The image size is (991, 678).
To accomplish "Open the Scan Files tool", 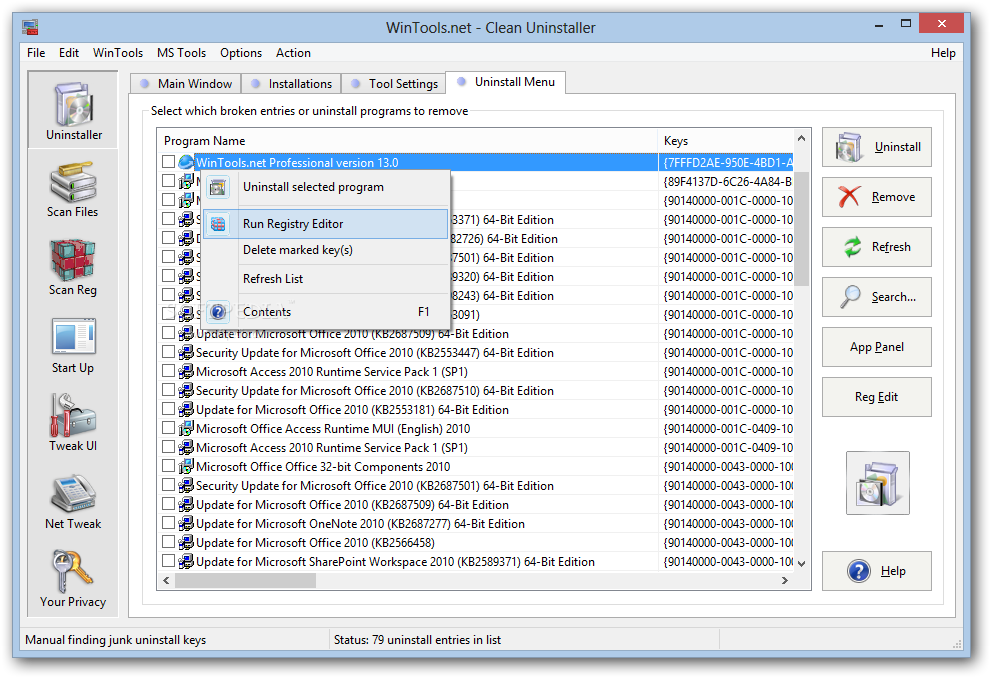I will click(x=73, y=189).
